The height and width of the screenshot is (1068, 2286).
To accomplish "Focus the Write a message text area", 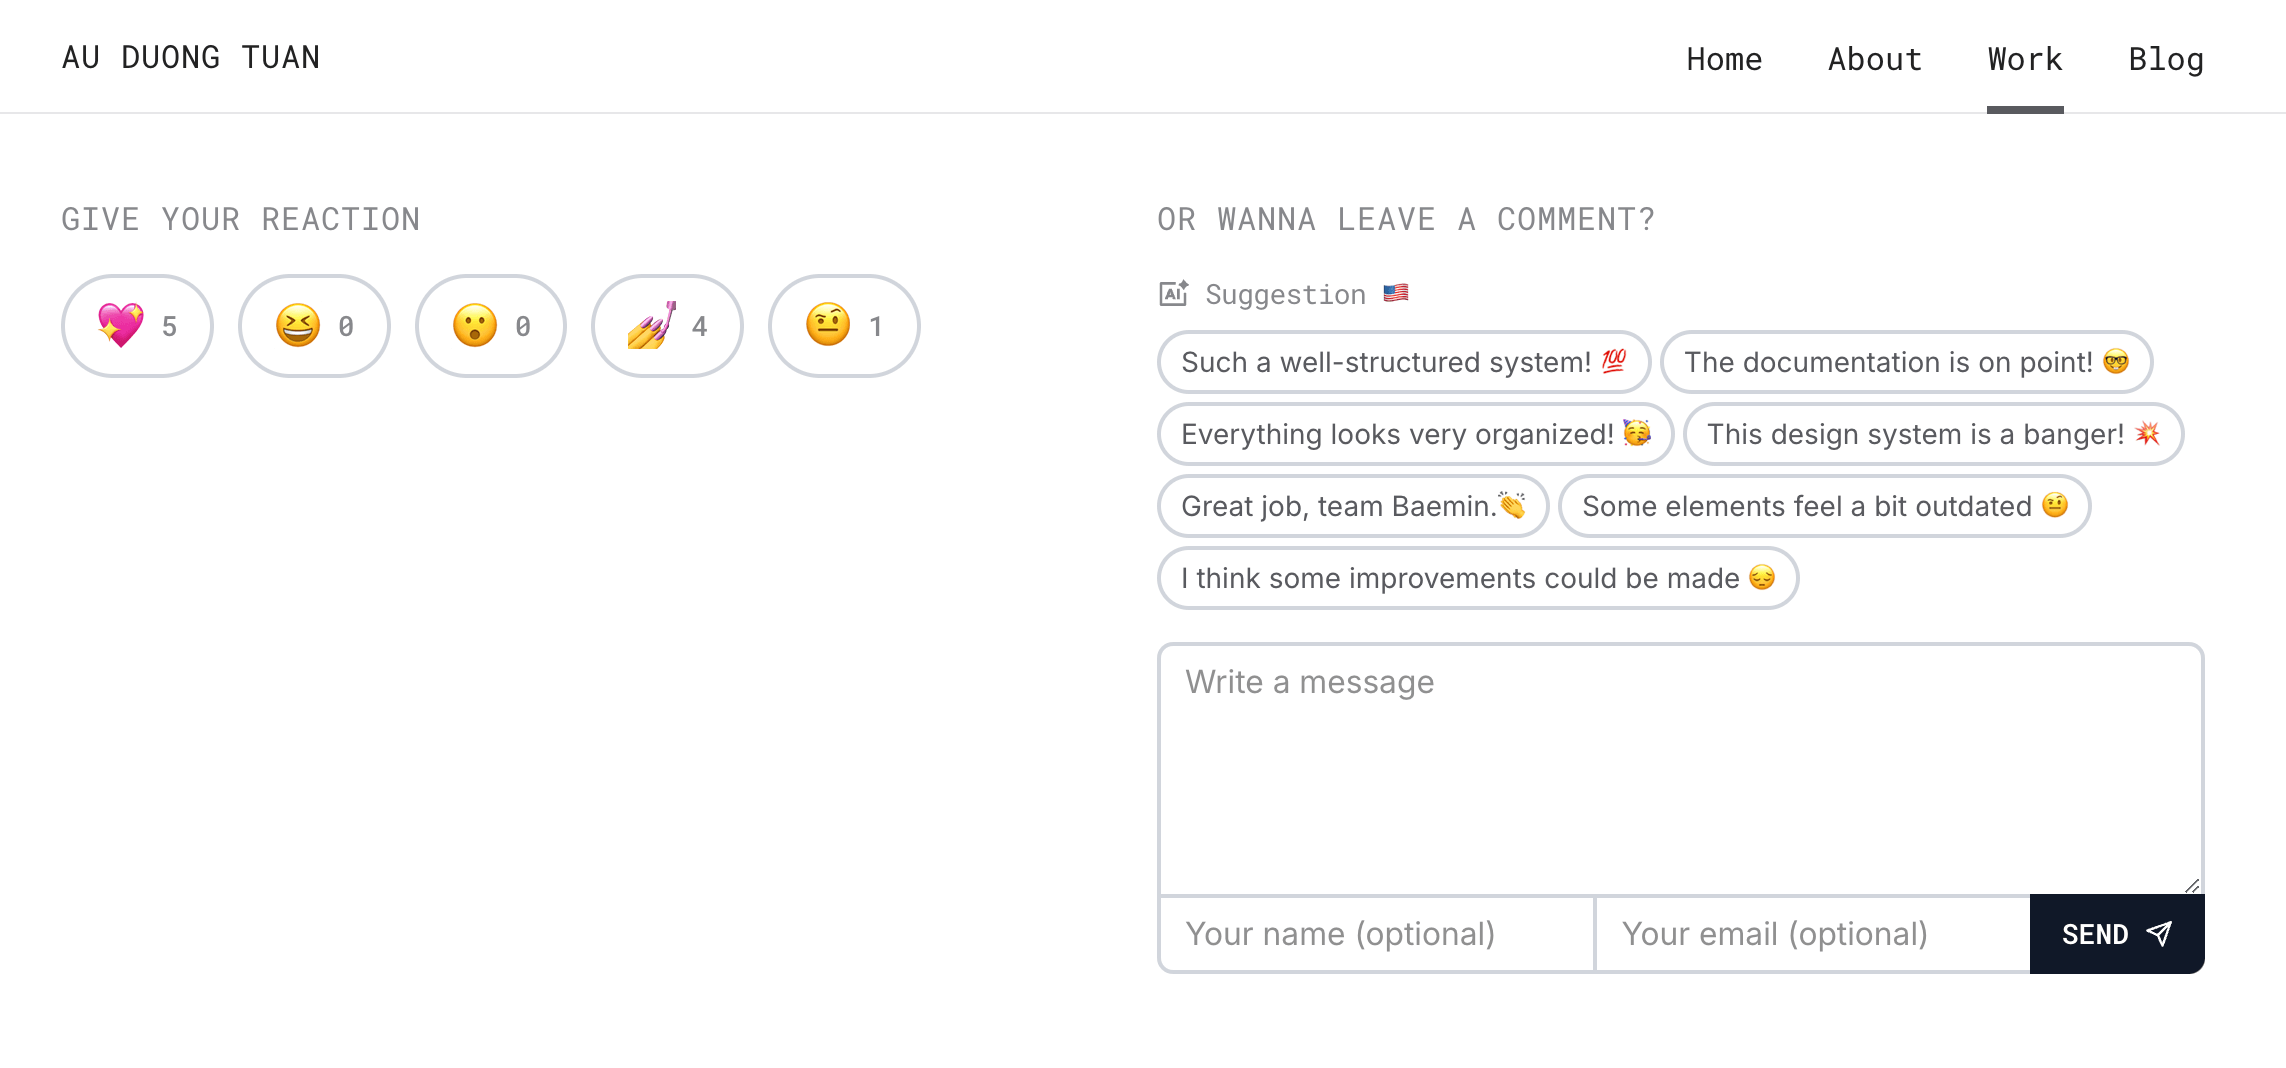I will [1681, 769].
